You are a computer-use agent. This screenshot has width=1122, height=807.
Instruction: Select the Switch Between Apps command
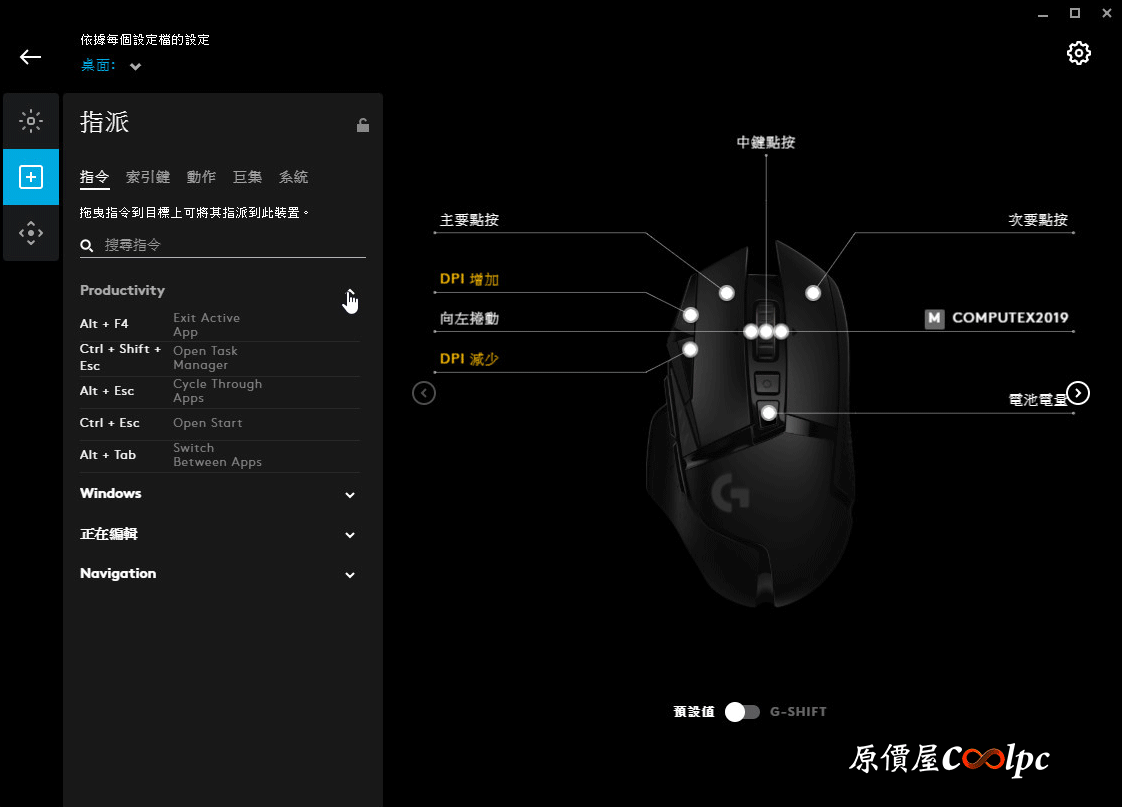click(220, 456)
